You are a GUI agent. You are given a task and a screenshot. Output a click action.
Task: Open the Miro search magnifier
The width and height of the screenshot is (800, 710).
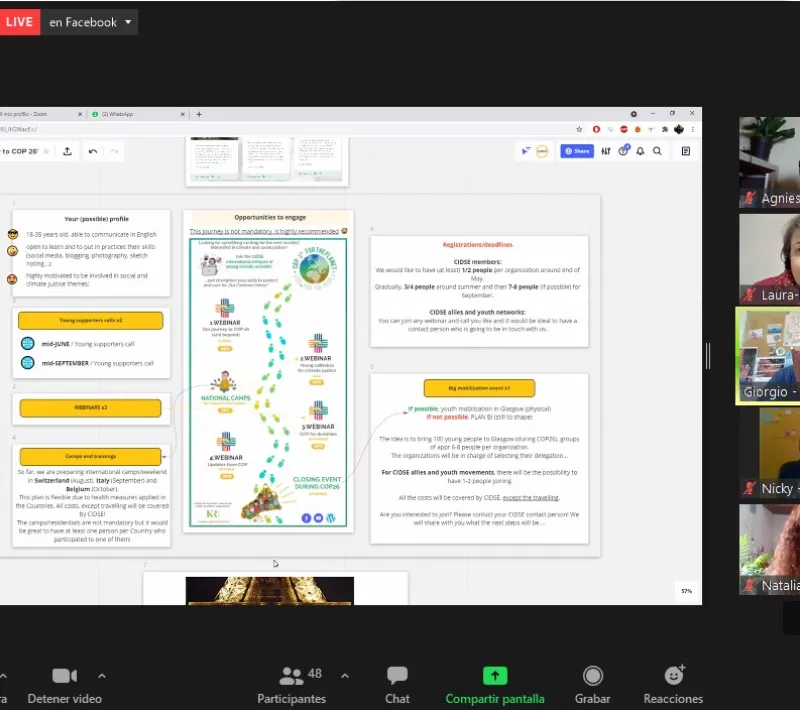point(657,151)
